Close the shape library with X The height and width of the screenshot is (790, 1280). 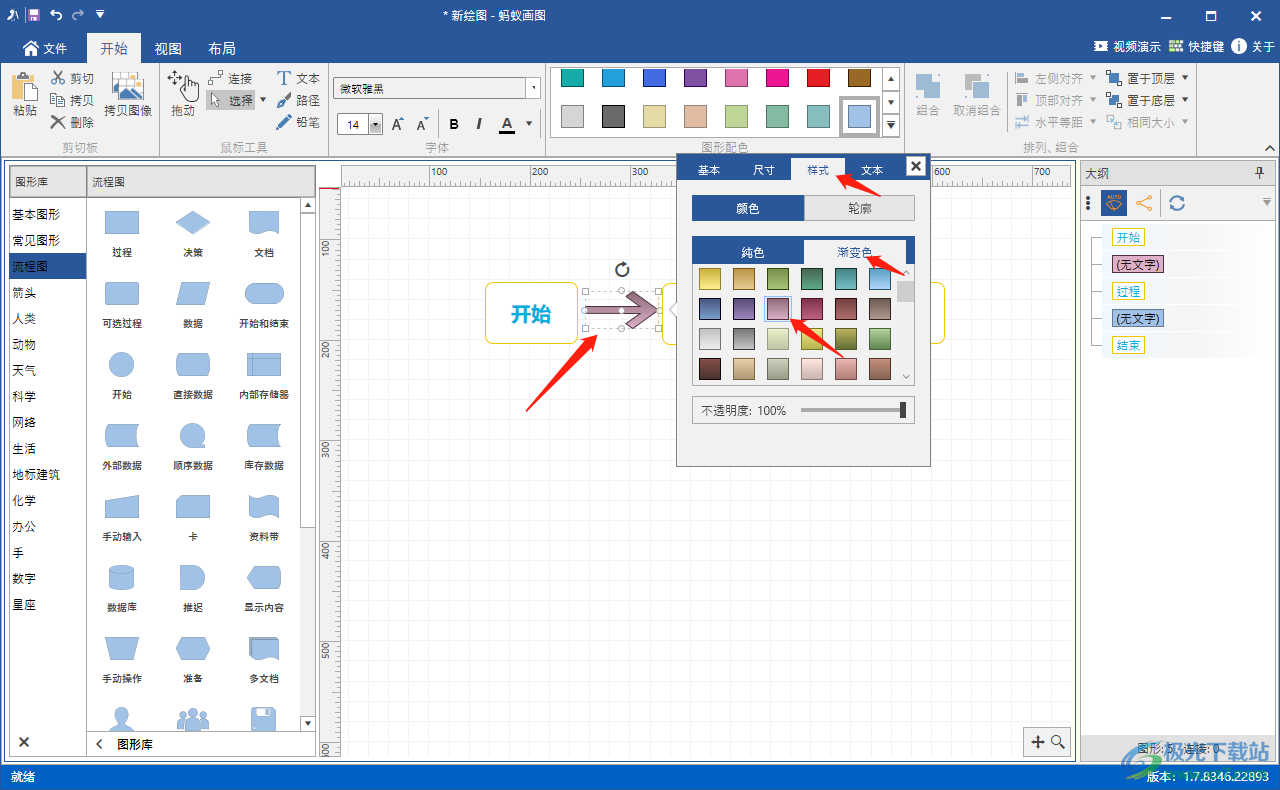(24, 742)
